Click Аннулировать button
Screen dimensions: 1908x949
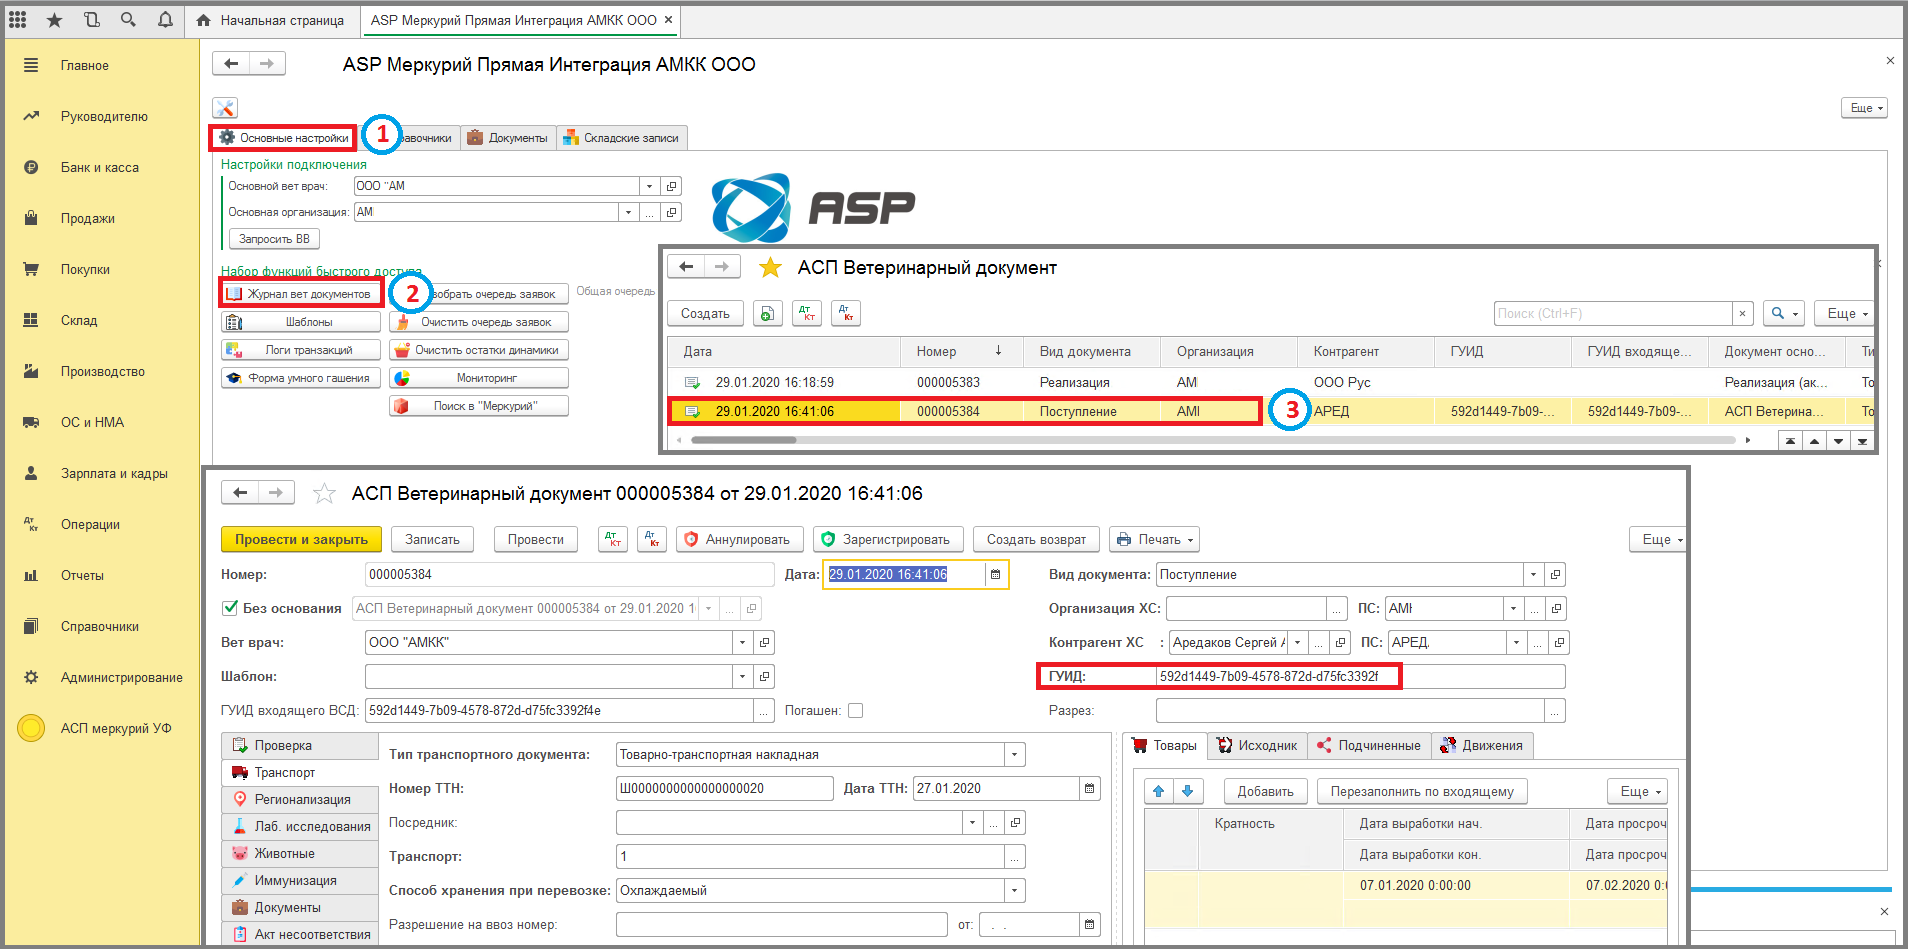coord(739,539)
